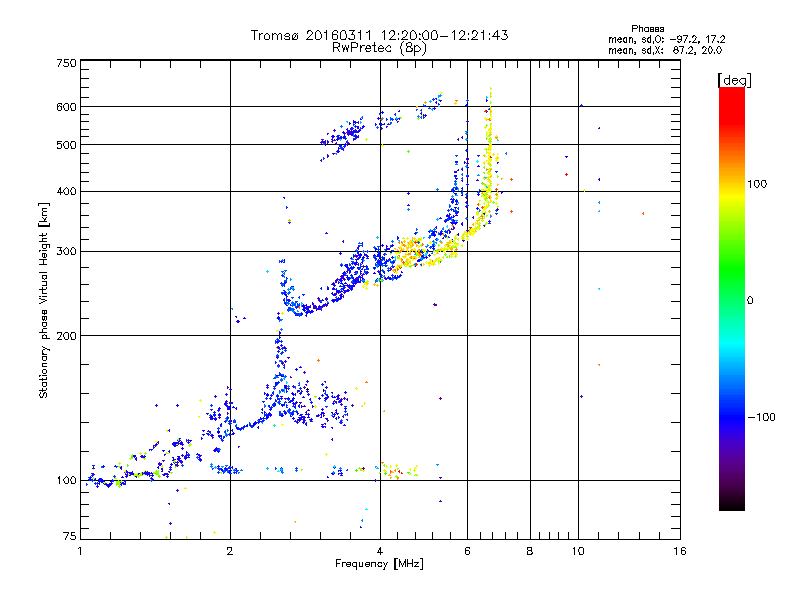Click the 'Phases' header at top right
This screenshot has height=600, width=800.
pos(647,29)
